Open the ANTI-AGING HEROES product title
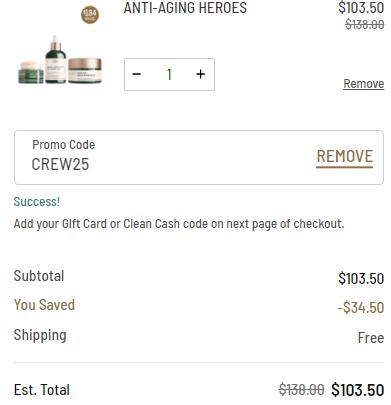391x405 pixels. (185, 8)
